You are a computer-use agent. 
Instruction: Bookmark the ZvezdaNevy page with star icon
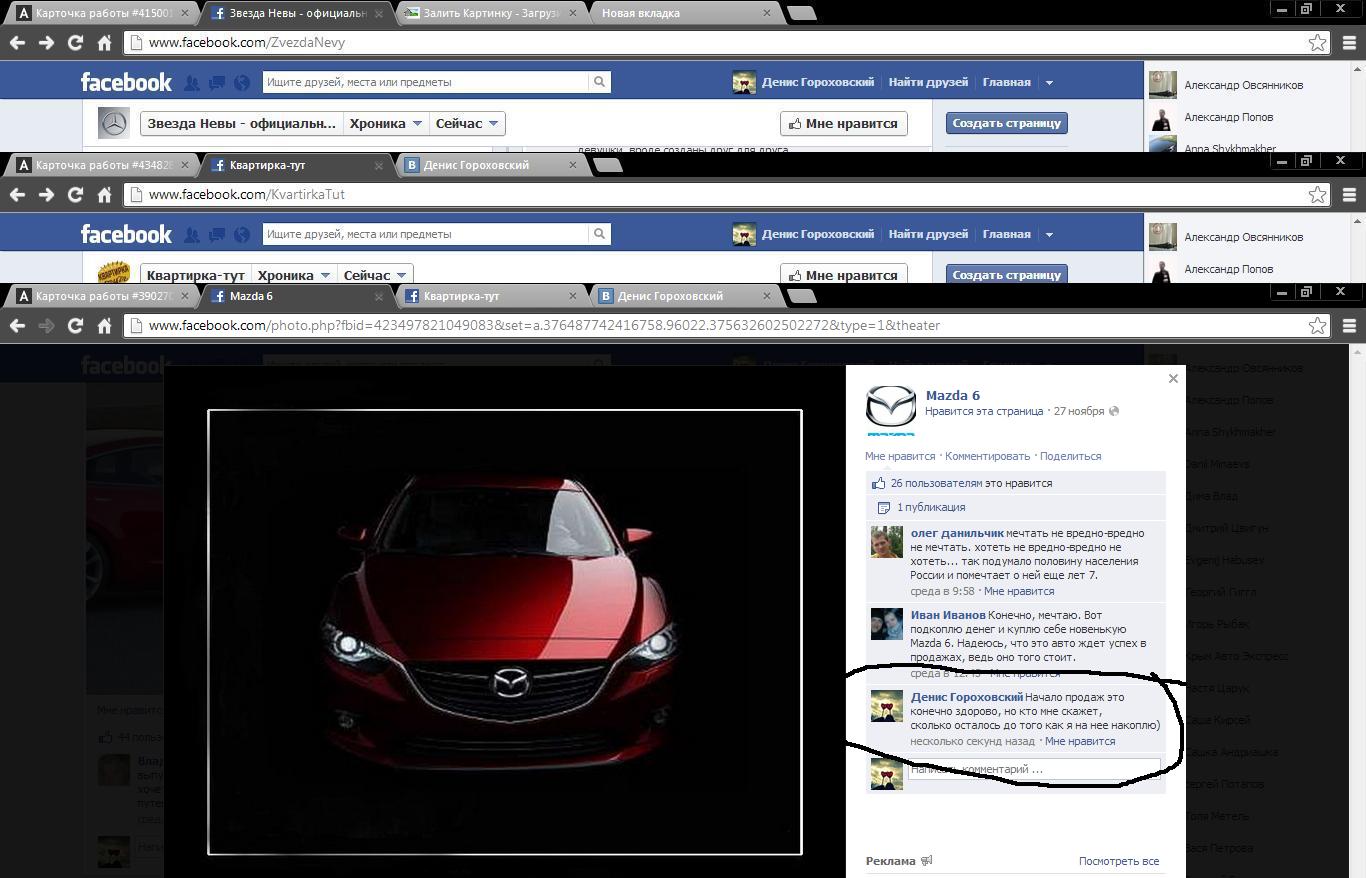[x=1318, y=43]
